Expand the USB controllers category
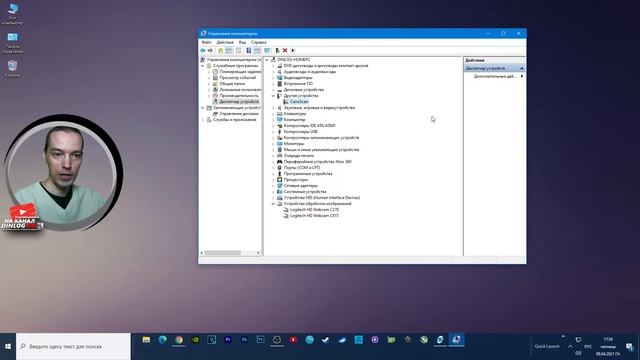 click(x=273, y=132)
